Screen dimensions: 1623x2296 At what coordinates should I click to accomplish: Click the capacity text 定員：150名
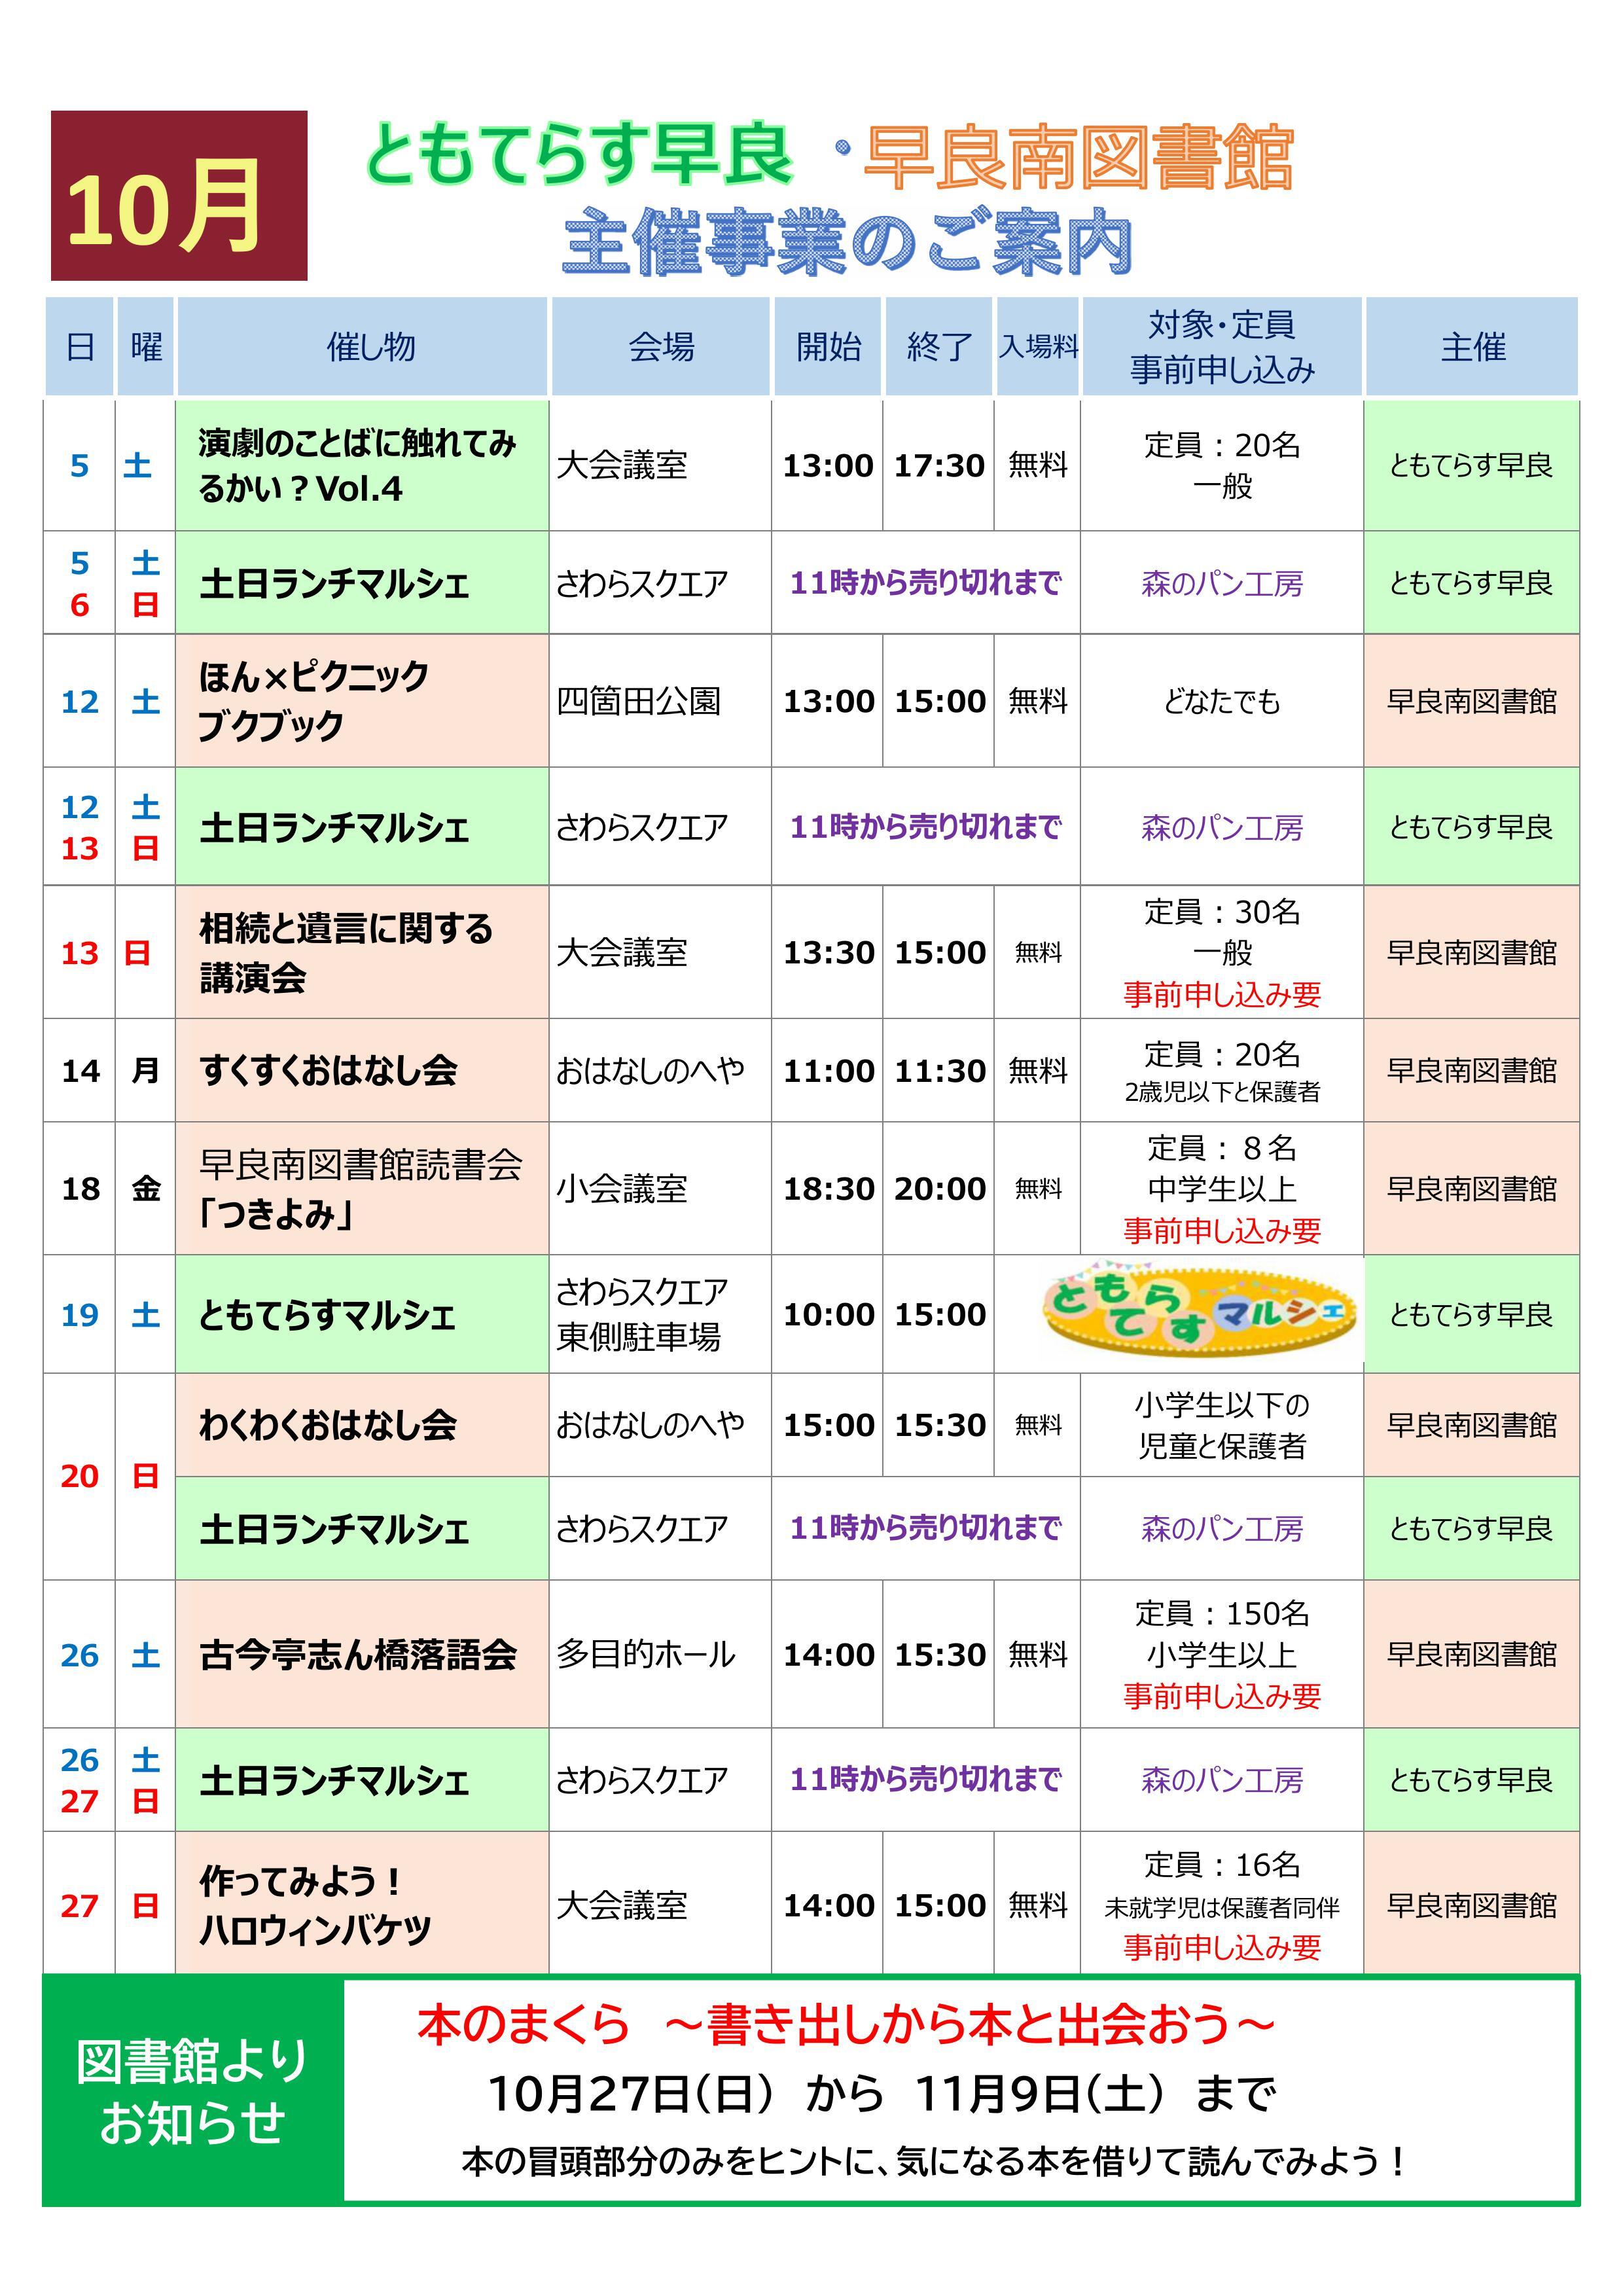pyautogui.click(x=1222, y=1613)
